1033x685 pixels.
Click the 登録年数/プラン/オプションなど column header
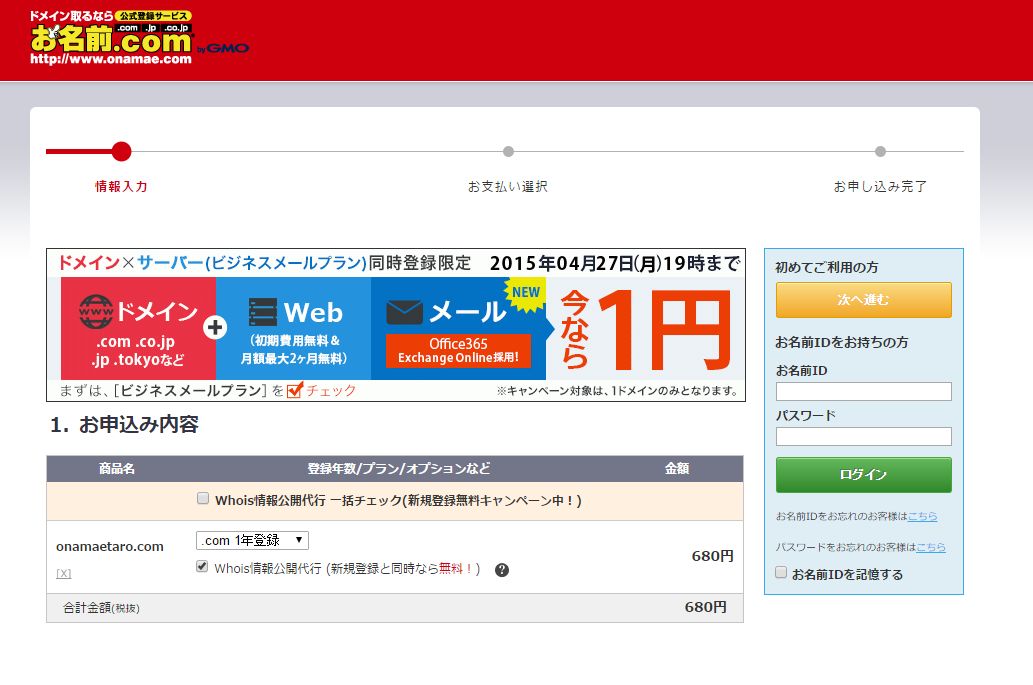coord(399,468)
